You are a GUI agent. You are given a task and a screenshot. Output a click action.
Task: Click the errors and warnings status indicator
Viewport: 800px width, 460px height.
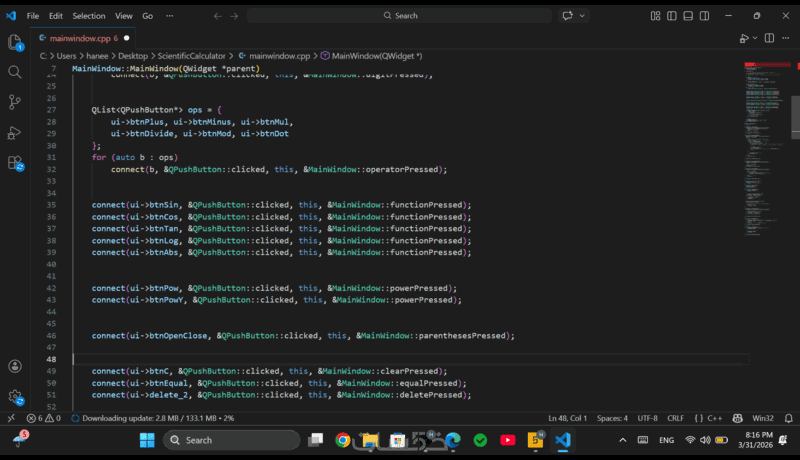(44, 418)
